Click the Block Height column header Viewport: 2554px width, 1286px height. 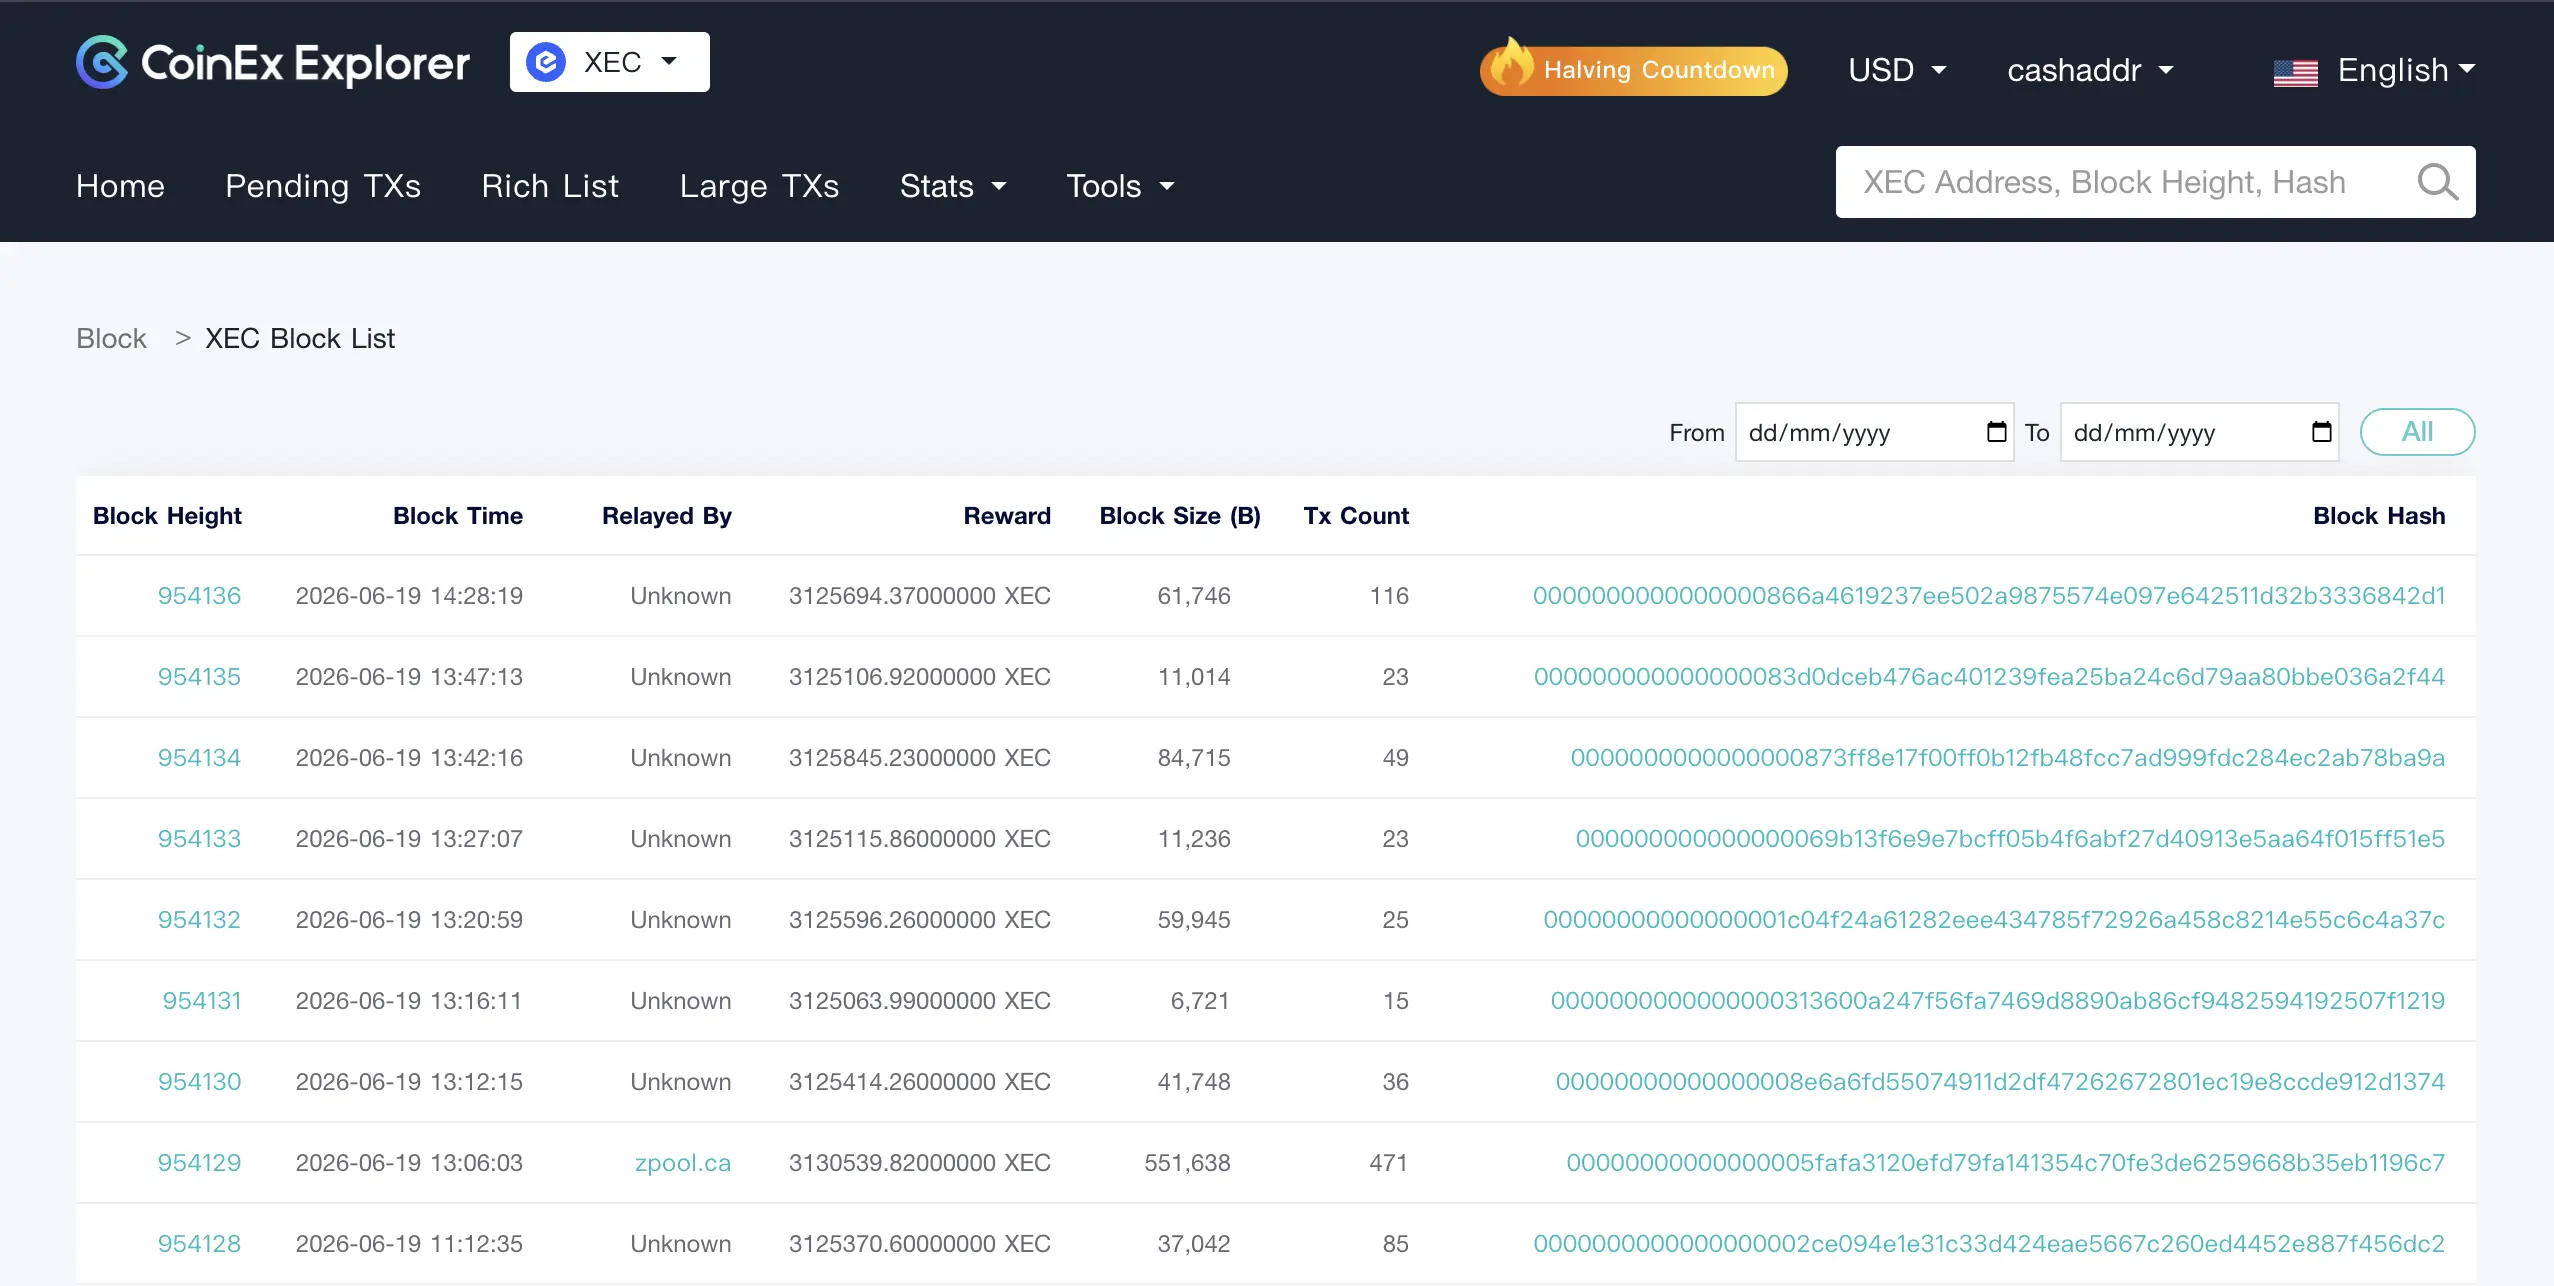[x=167, y=516]
